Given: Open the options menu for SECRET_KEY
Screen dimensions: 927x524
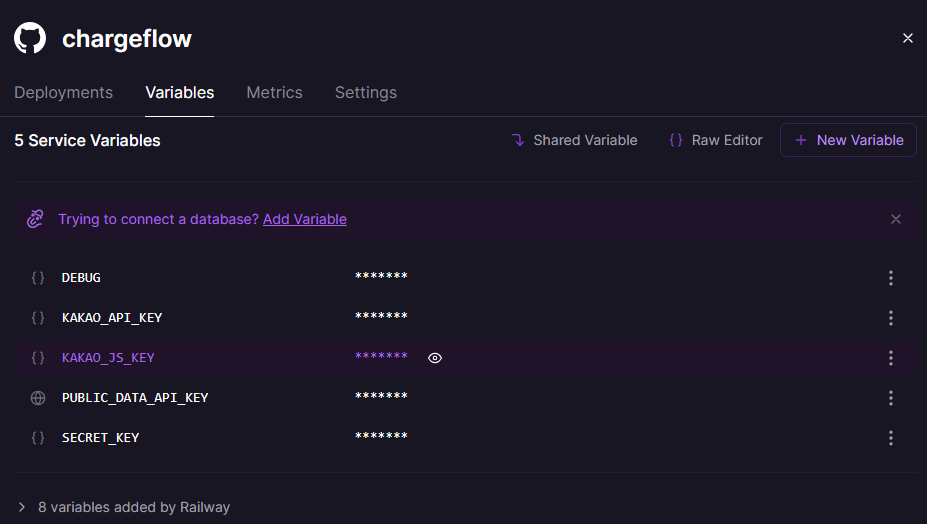Looking at the screenshot, I should point(890,438).
